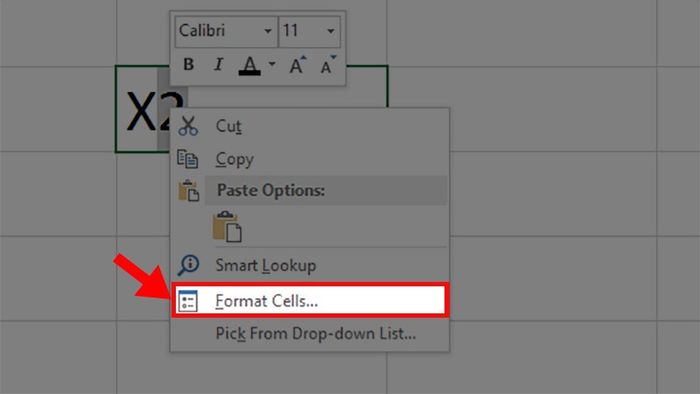This screenshot has height=394, width=700.
Task: Click the scissors Cut icon
Action: (x=188, y=126)
